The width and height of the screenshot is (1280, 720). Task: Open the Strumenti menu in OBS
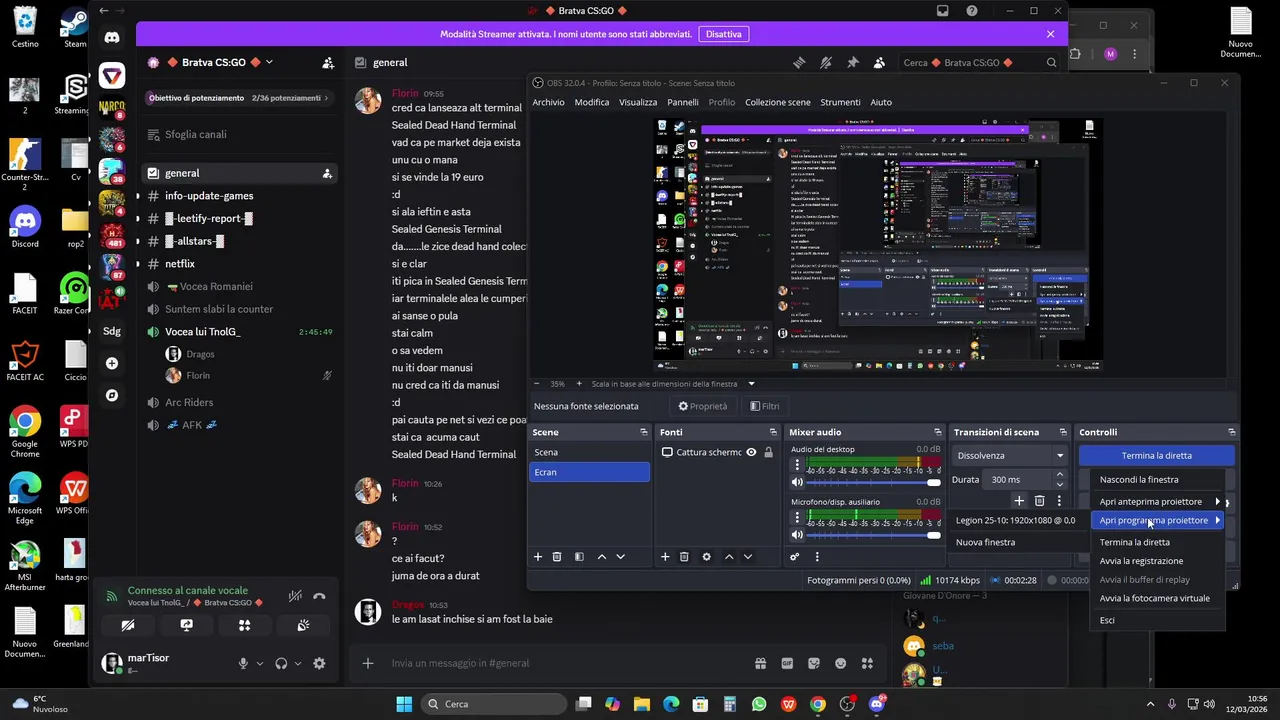840,102
